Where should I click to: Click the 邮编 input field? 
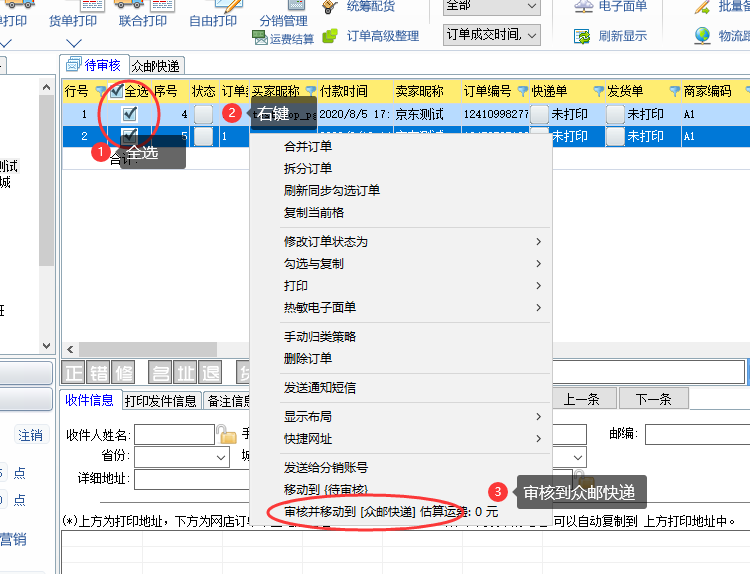click(697, 434)
